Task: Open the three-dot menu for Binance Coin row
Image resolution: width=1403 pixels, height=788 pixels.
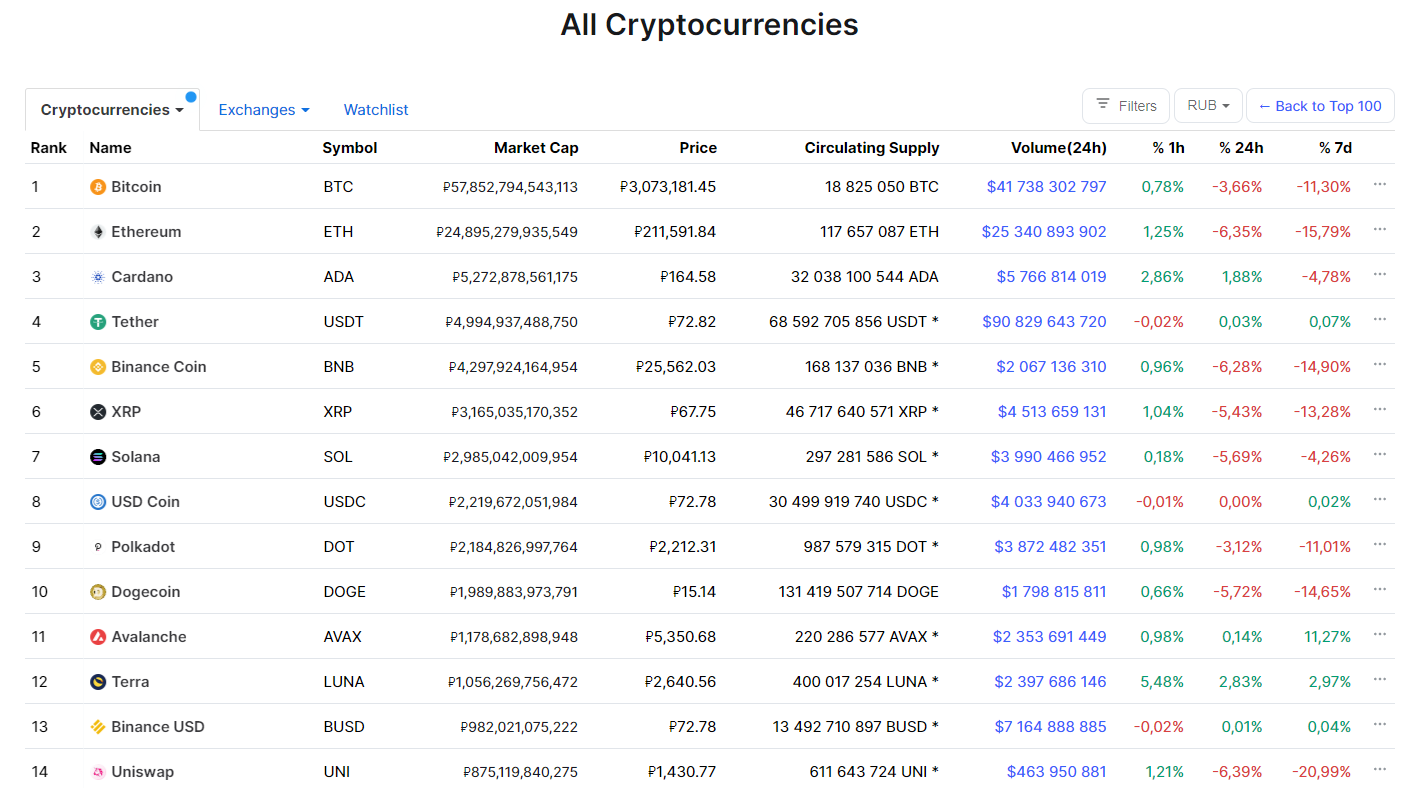Action: pos(1380,365)
